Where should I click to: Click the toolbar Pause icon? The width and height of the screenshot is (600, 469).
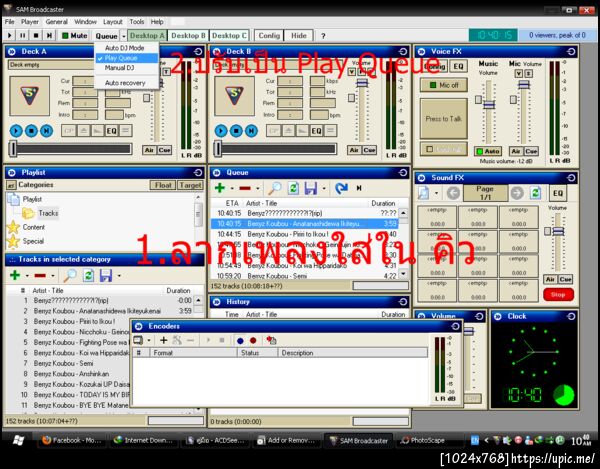point(23,36)
